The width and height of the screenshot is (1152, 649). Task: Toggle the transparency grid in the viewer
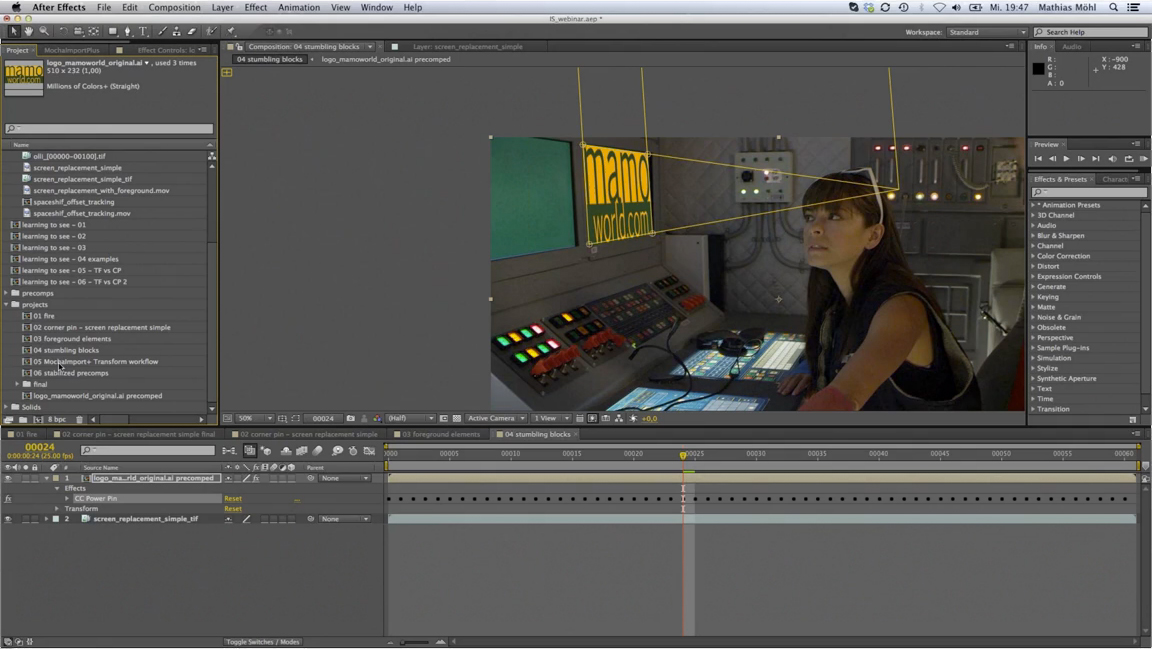[457, 418]
